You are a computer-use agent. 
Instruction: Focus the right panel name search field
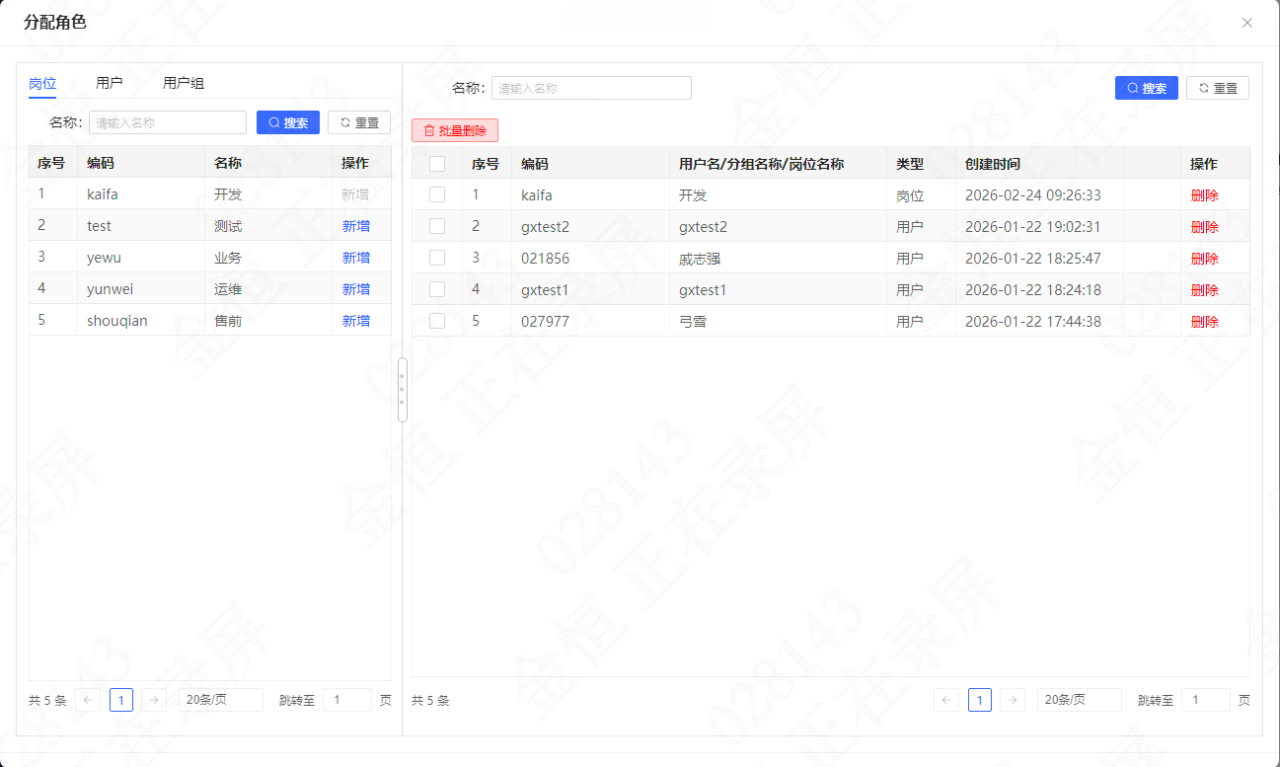pos(591,88)
